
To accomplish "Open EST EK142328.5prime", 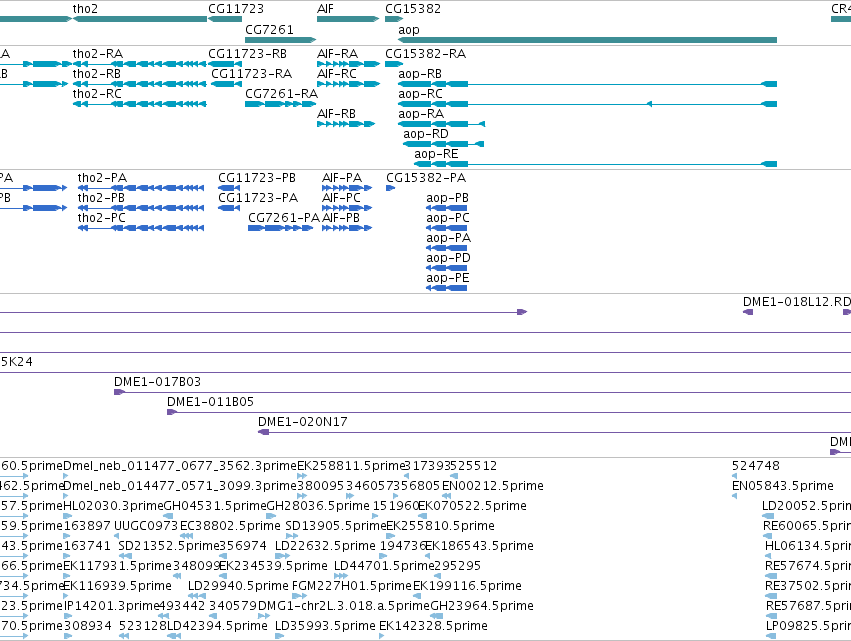I will 433,626.
